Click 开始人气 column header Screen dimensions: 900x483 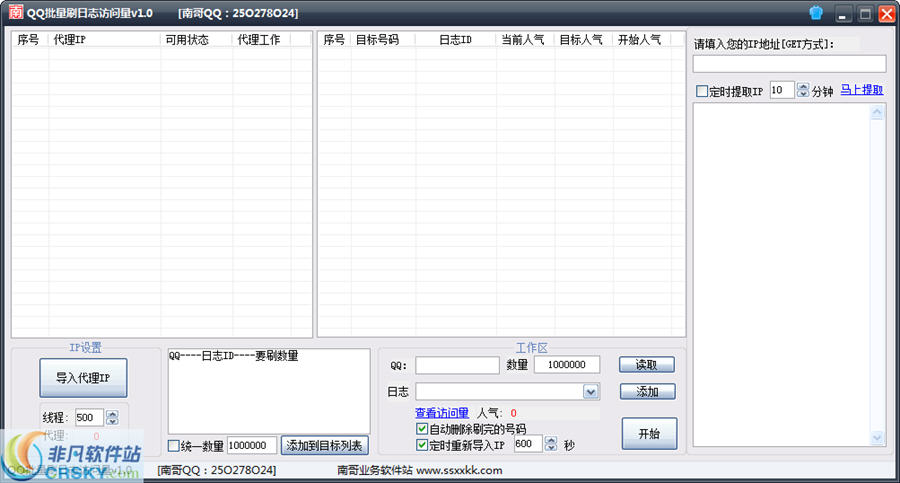[642, 39]
